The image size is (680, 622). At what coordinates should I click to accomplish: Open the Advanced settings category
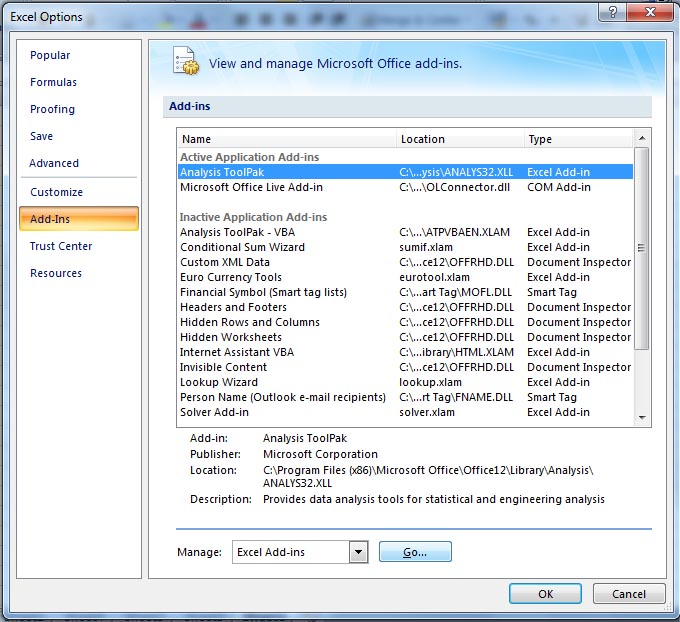coord(54,163)
